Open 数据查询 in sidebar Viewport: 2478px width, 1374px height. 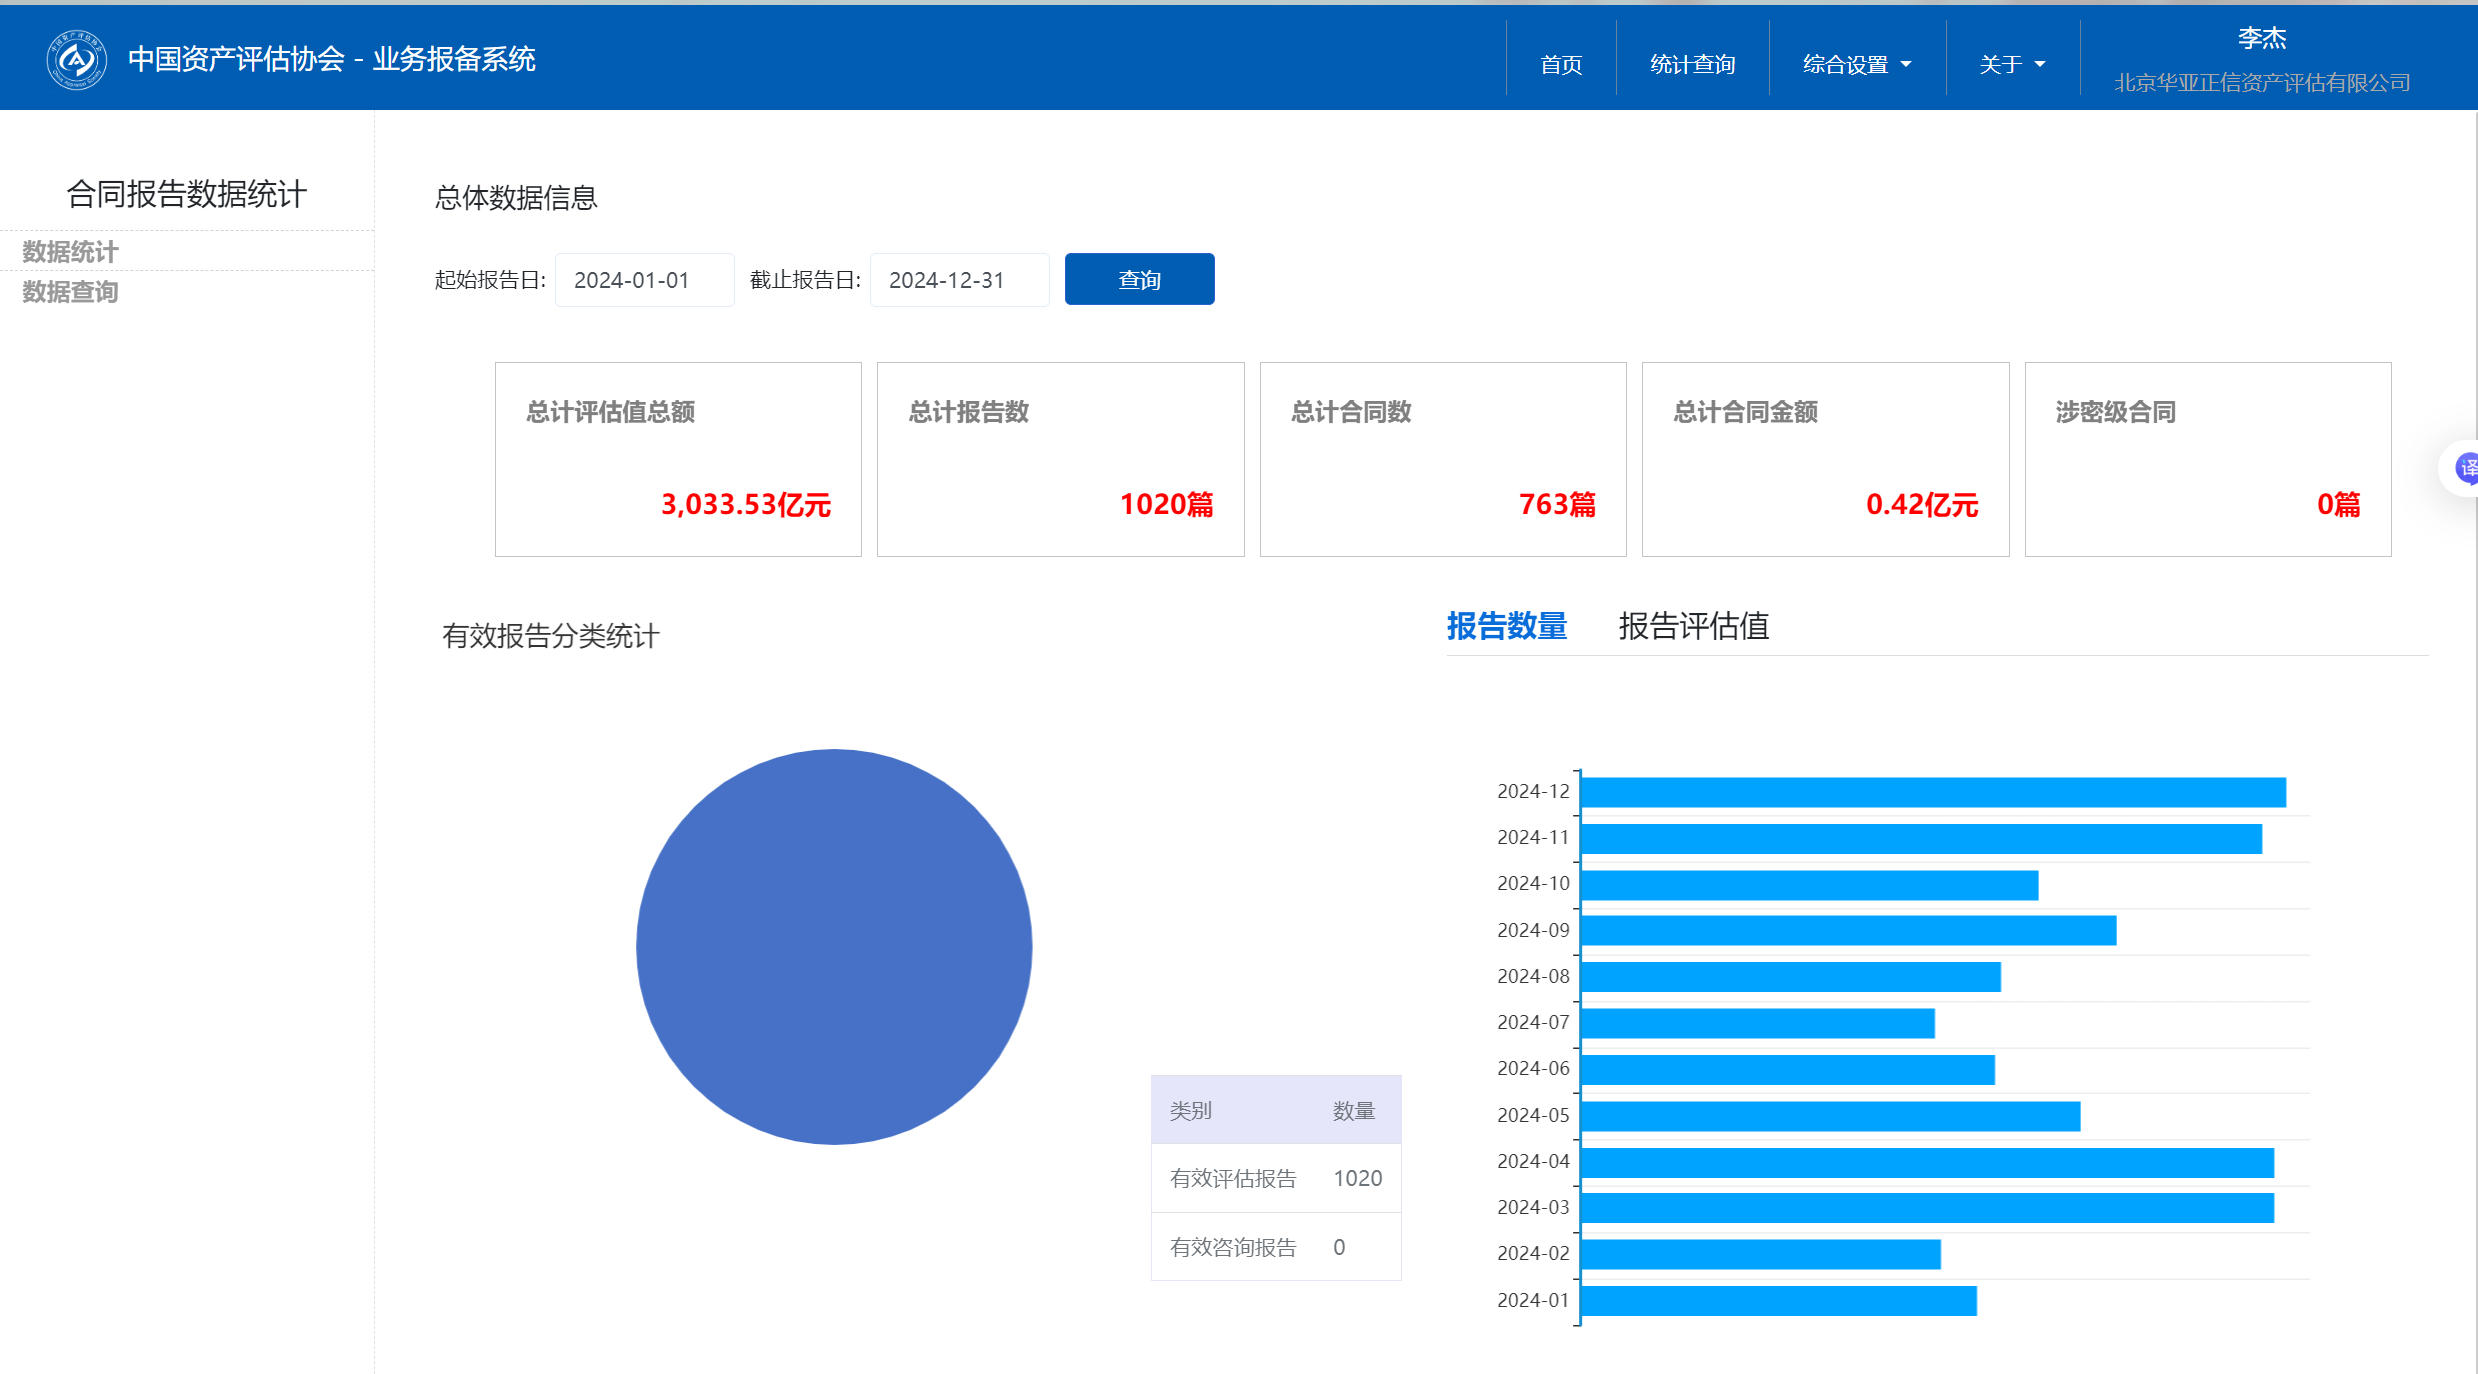click(70, 292)
